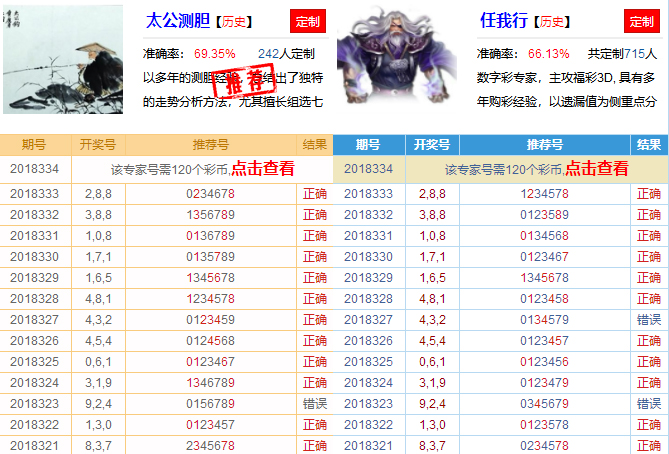Click 点击查看 in left table
669x454 pixels.
pyautogui.click(x=263, y=169)
